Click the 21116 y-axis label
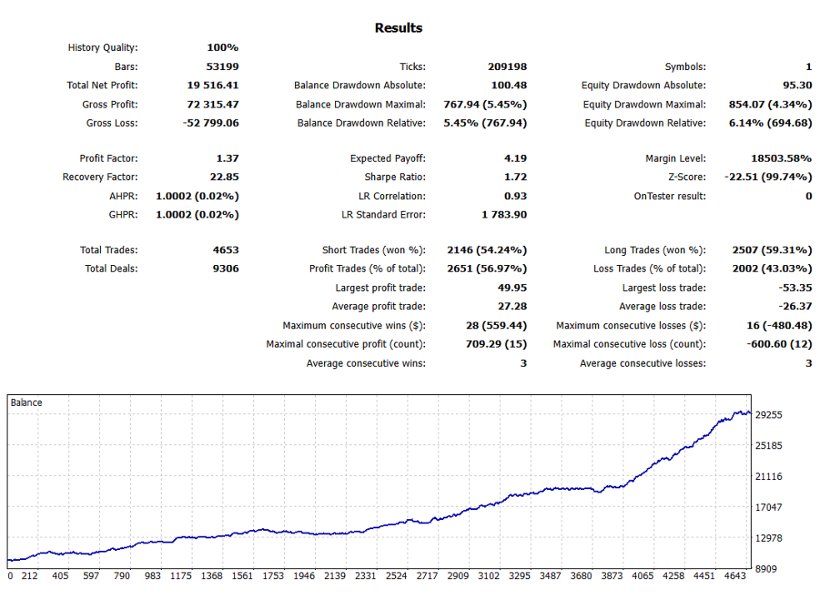820x600 pixels. (769, 477)
